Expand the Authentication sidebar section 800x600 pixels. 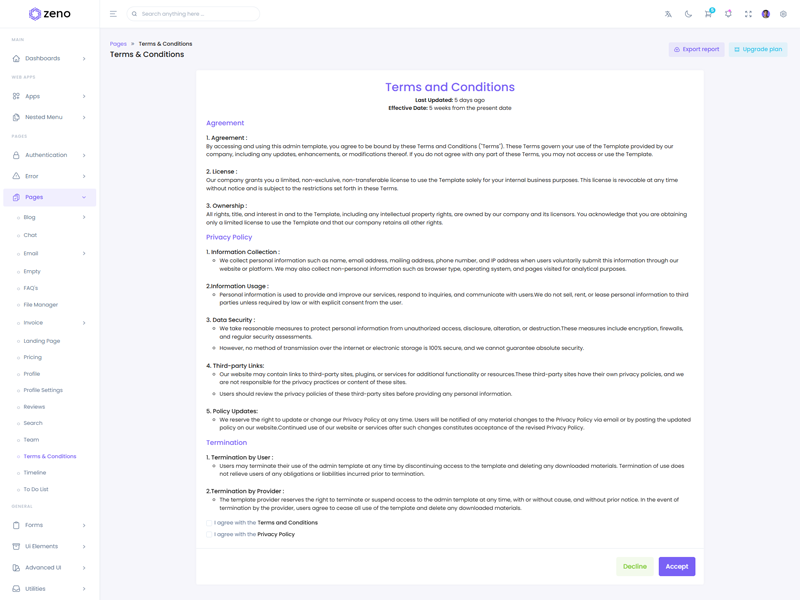pyautogui.click(x=49, y=155)
